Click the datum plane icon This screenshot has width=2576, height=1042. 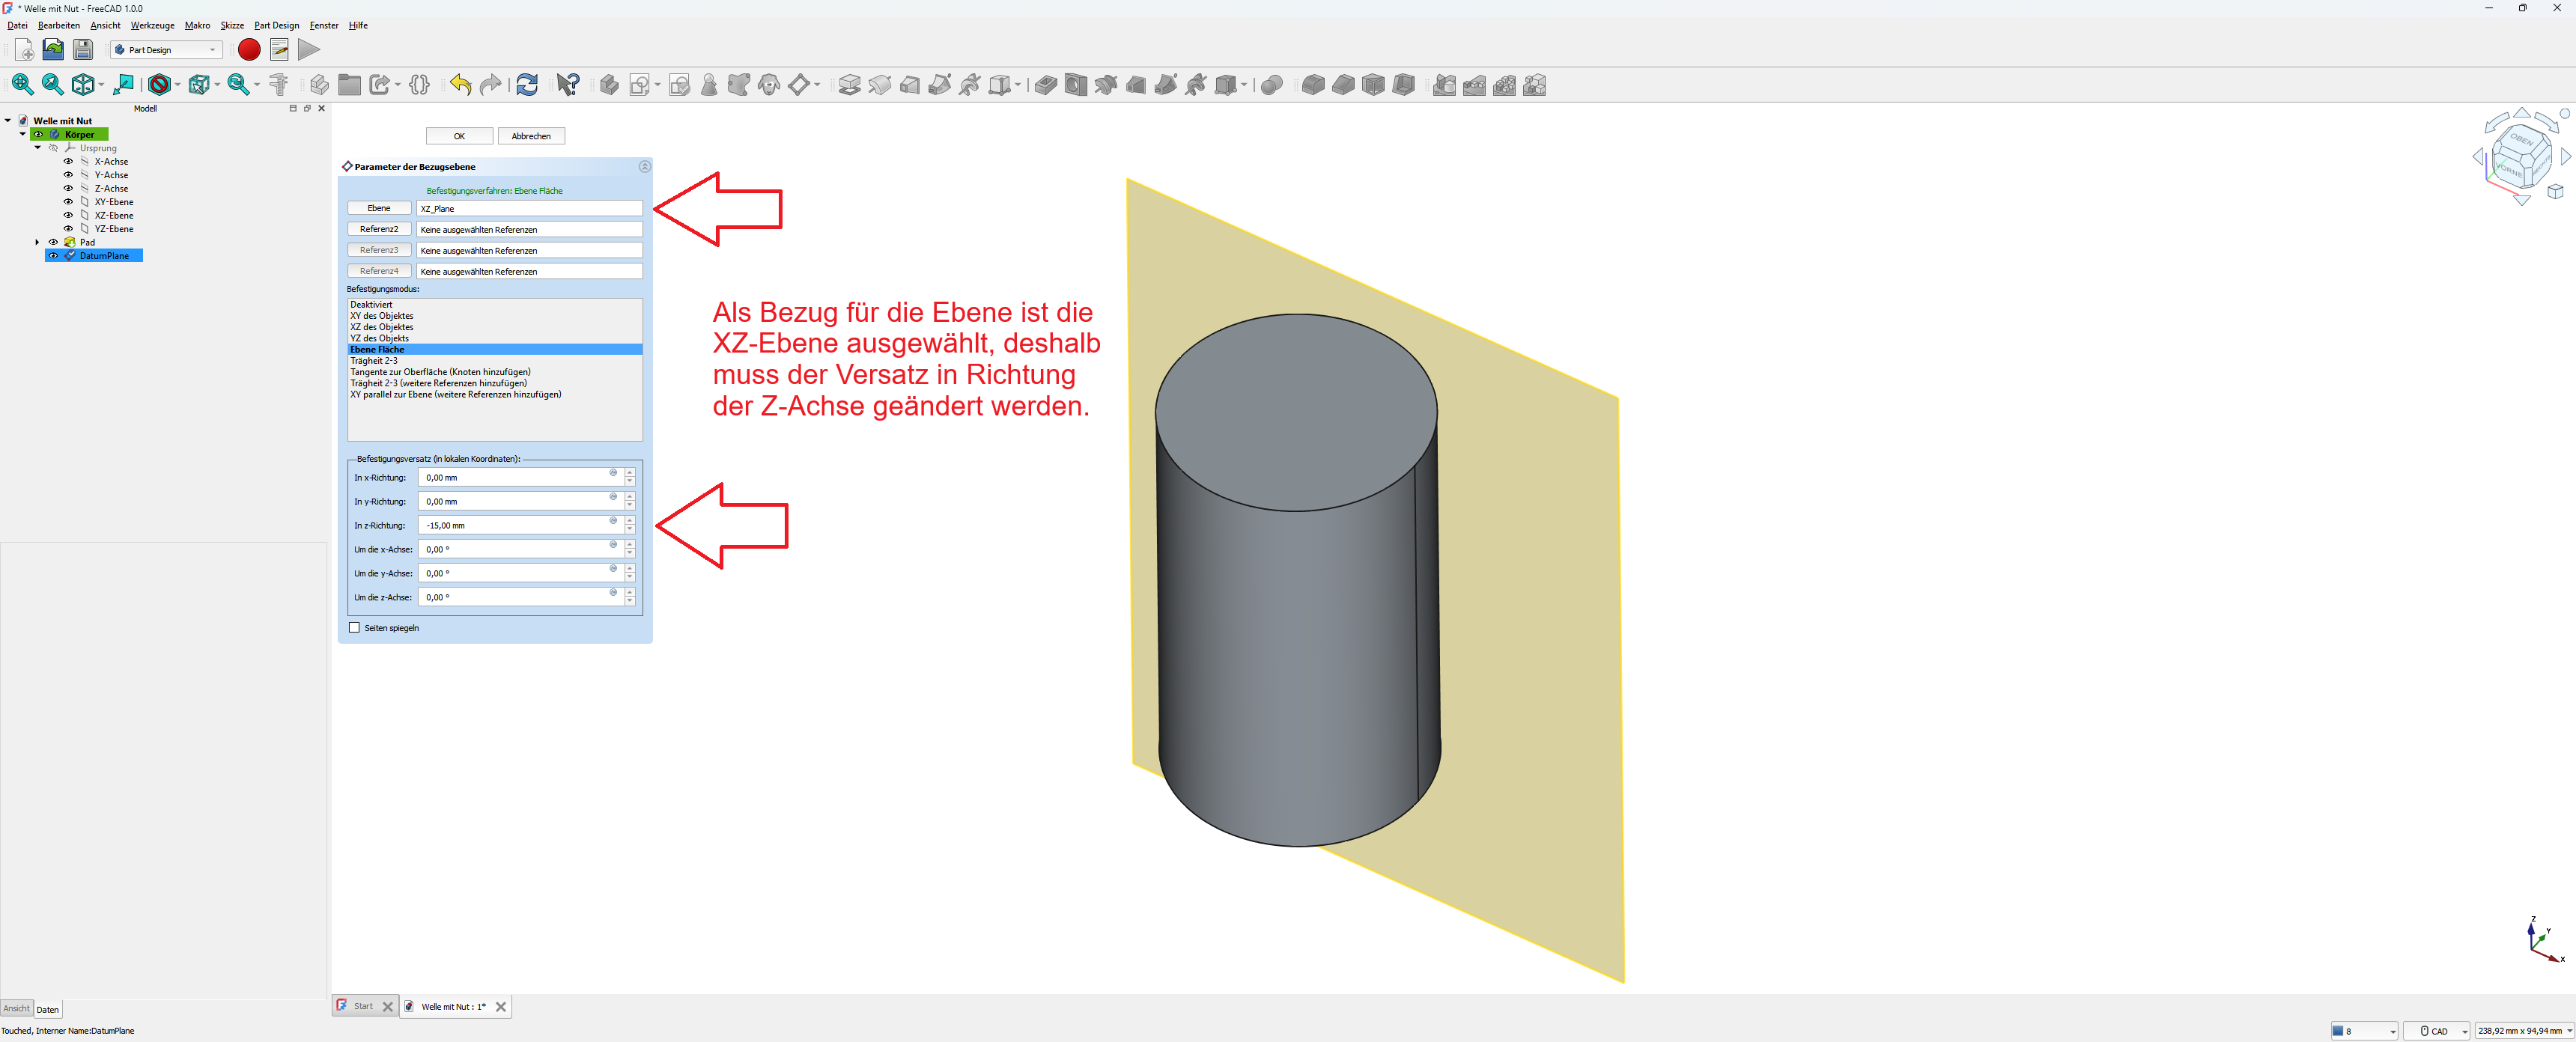799,85
